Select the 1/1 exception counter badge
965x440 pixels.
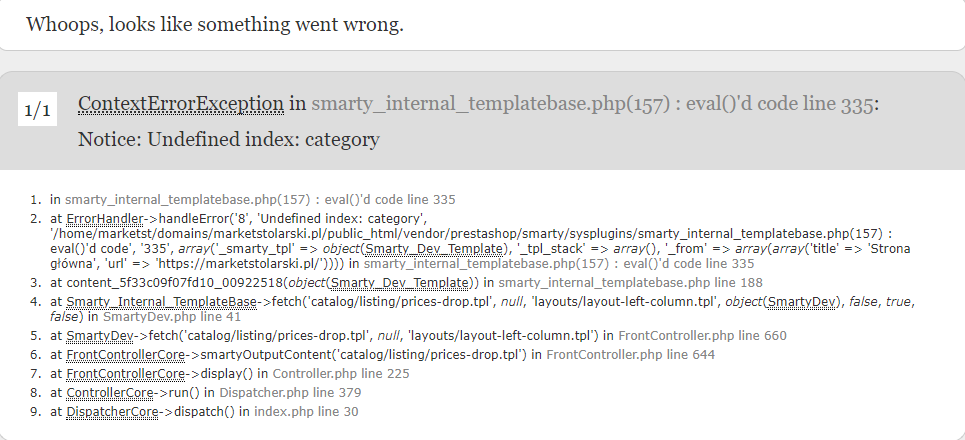pos(38,110)
